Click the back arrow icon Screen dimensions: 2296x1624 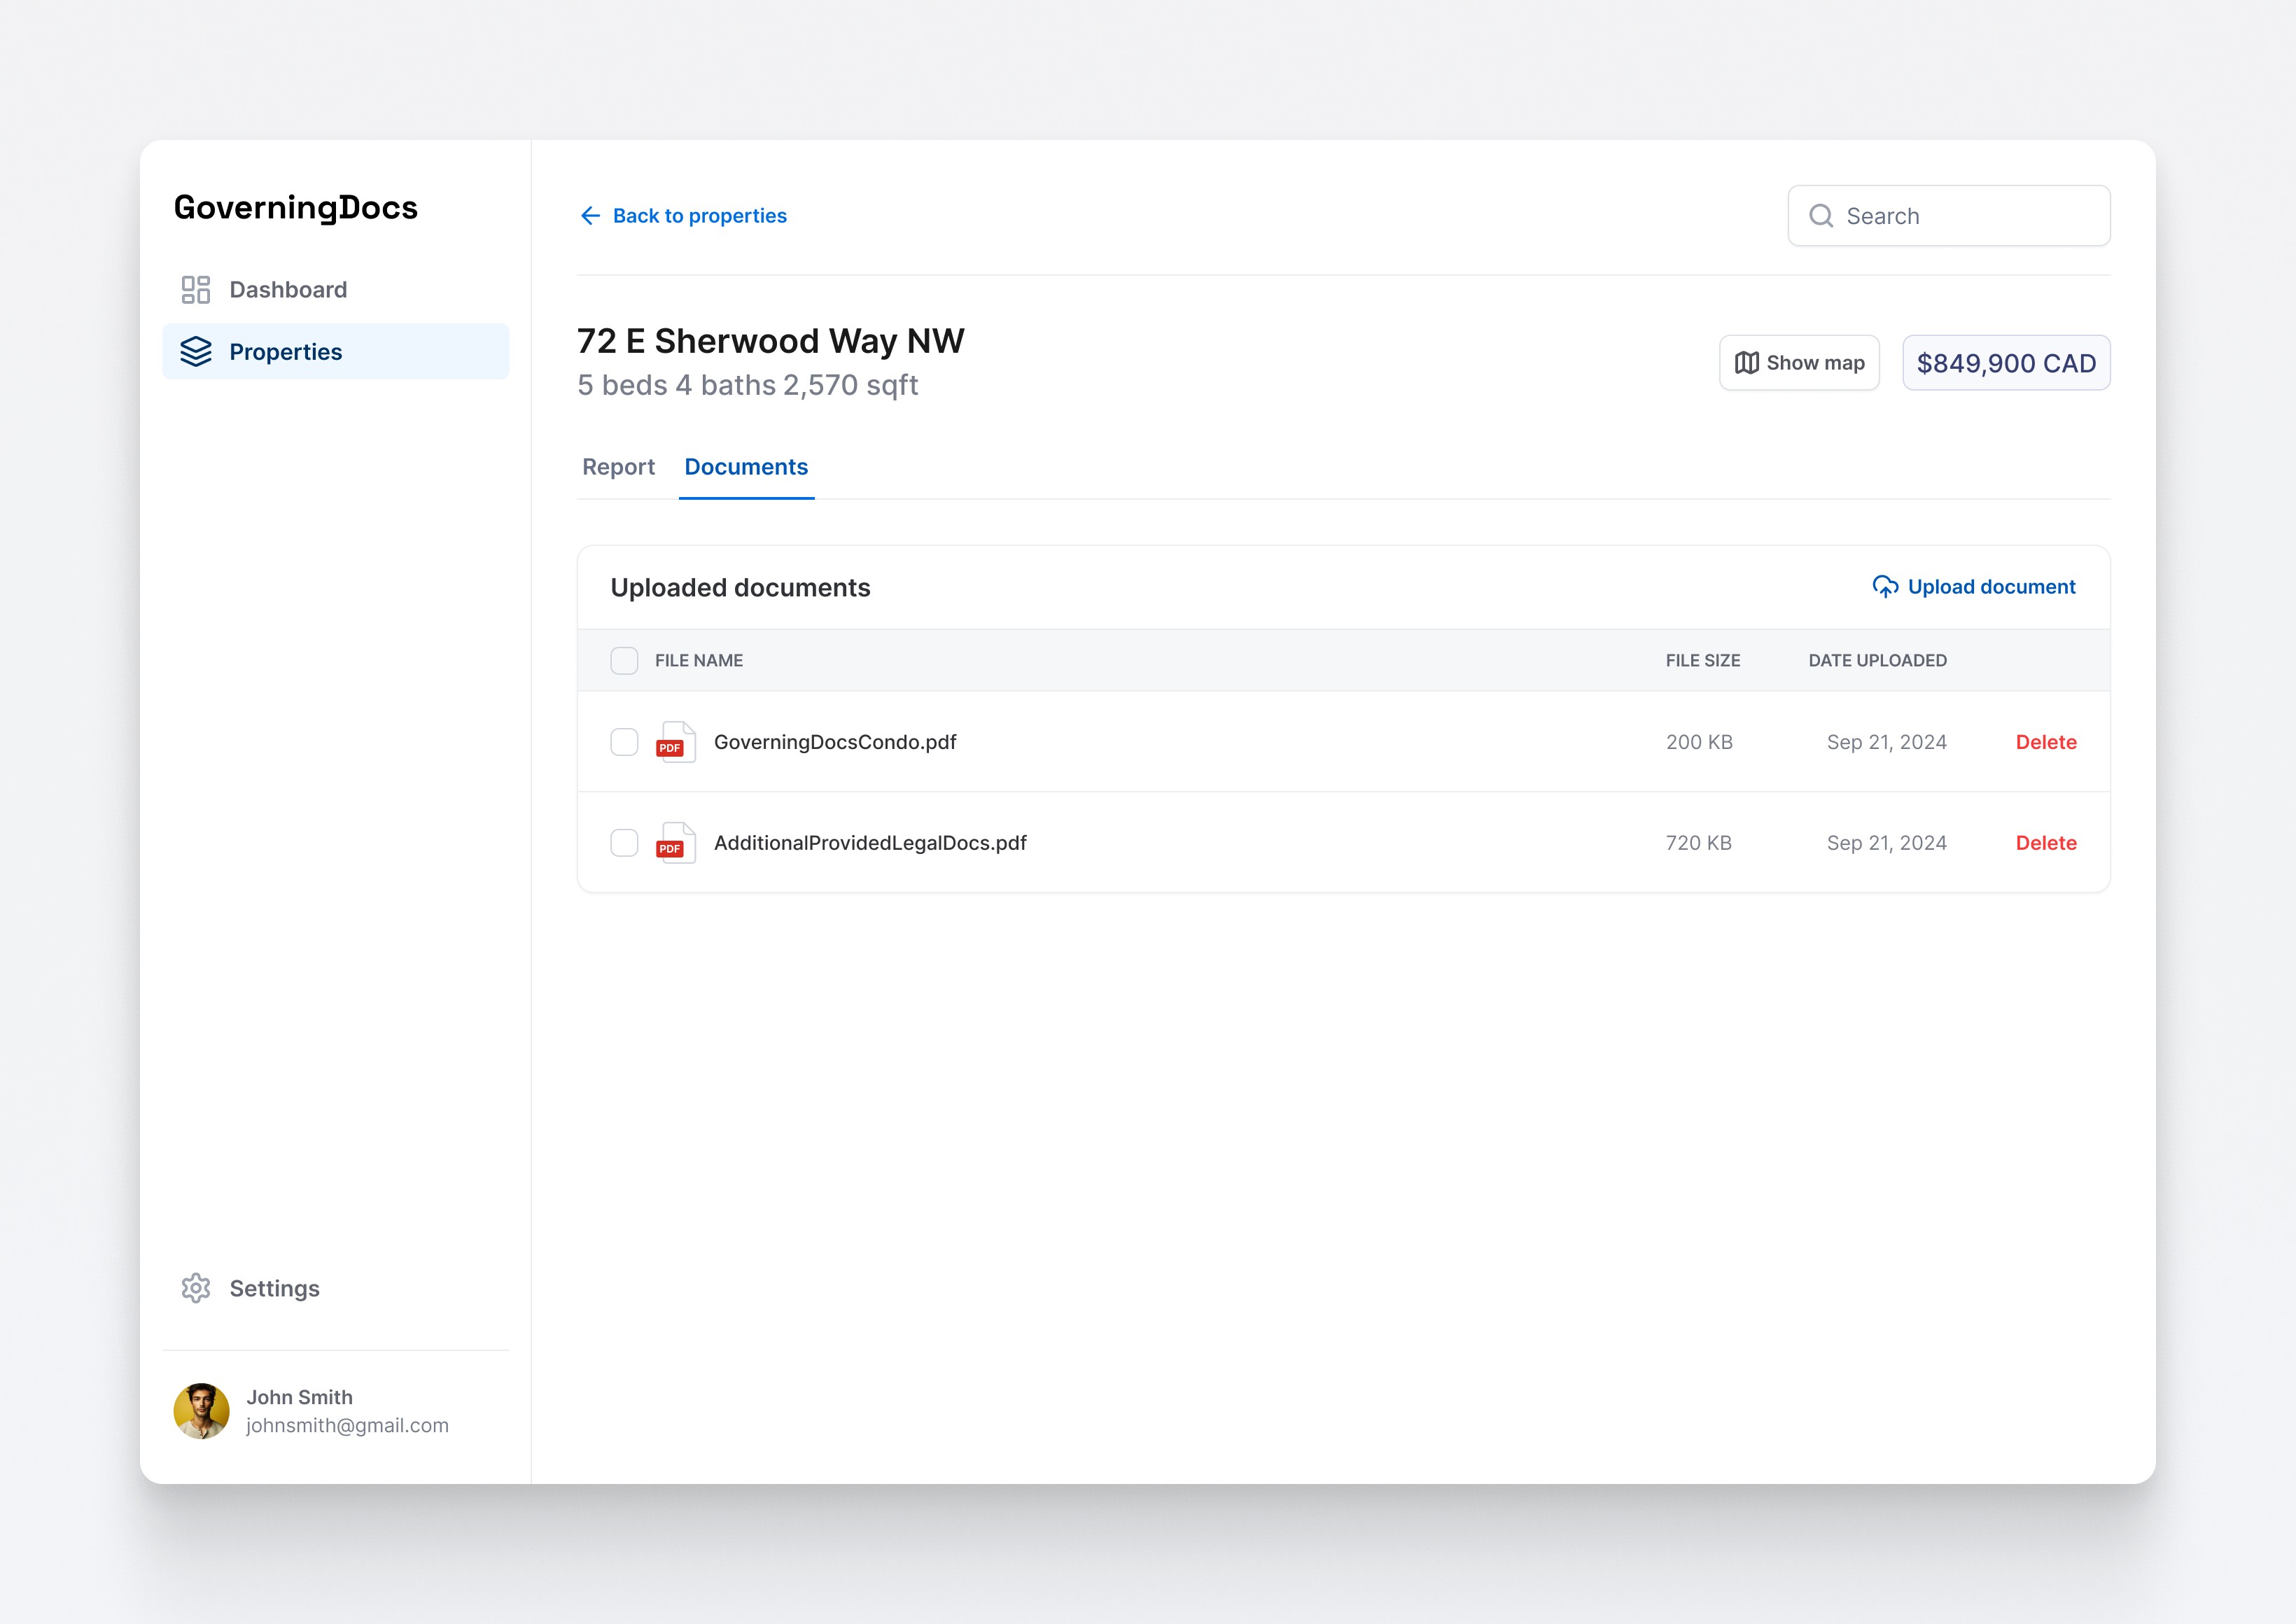coord(590,216)
